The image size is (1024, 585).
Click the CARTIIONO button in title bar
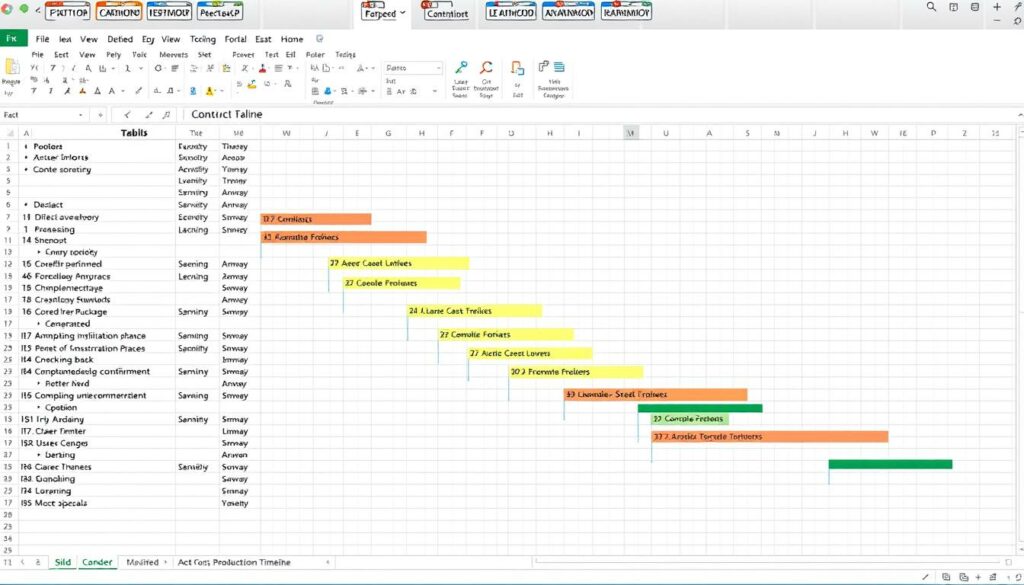coord(119,12)
